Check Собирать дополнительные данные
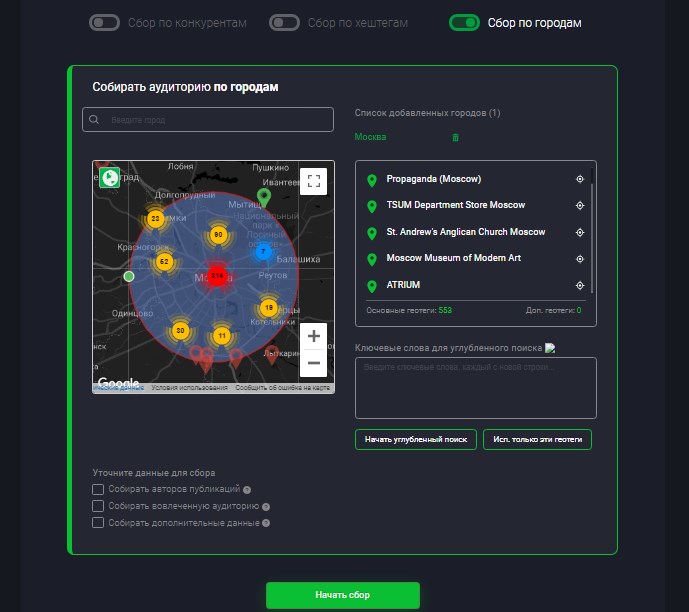The height and width of the screenshot is (612, 689). 98,523
